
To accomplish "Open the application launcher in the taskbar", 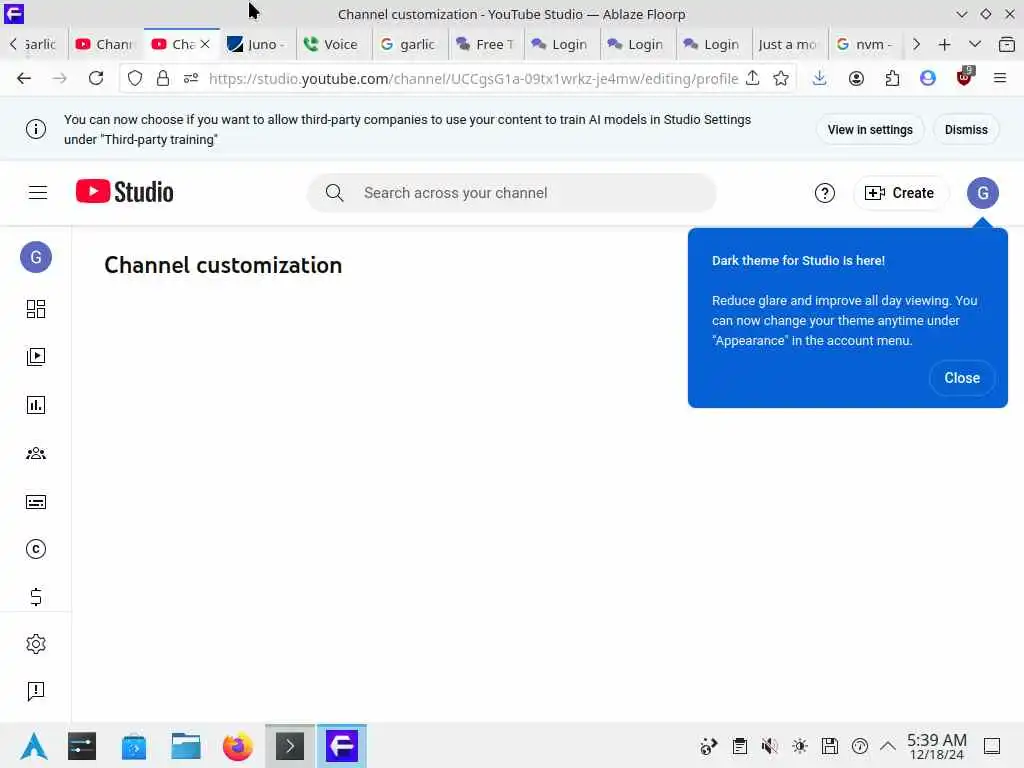I will 33,746.
